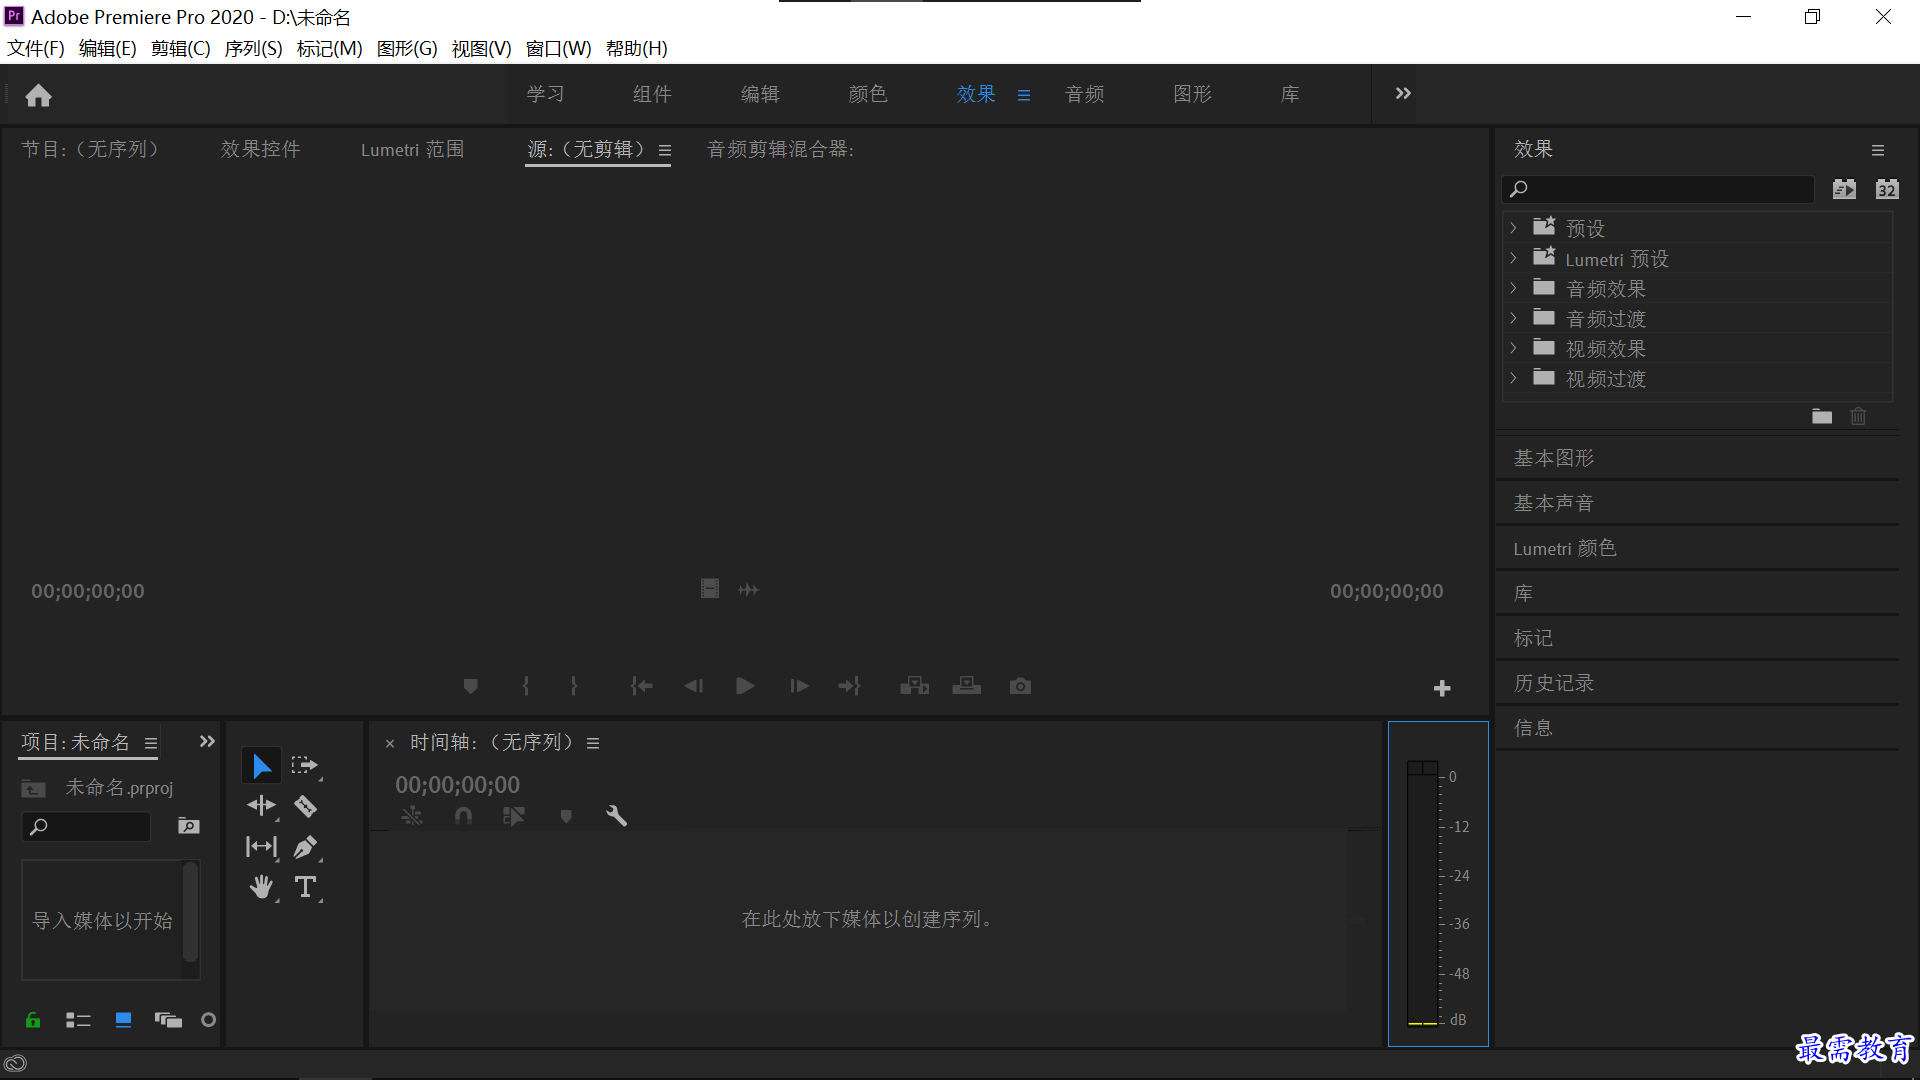Adjust thumbnail zoom slider in project panel
Image resolution: width=1920 pixels, height=1080 pixels.
click(x=208, y=1020)
